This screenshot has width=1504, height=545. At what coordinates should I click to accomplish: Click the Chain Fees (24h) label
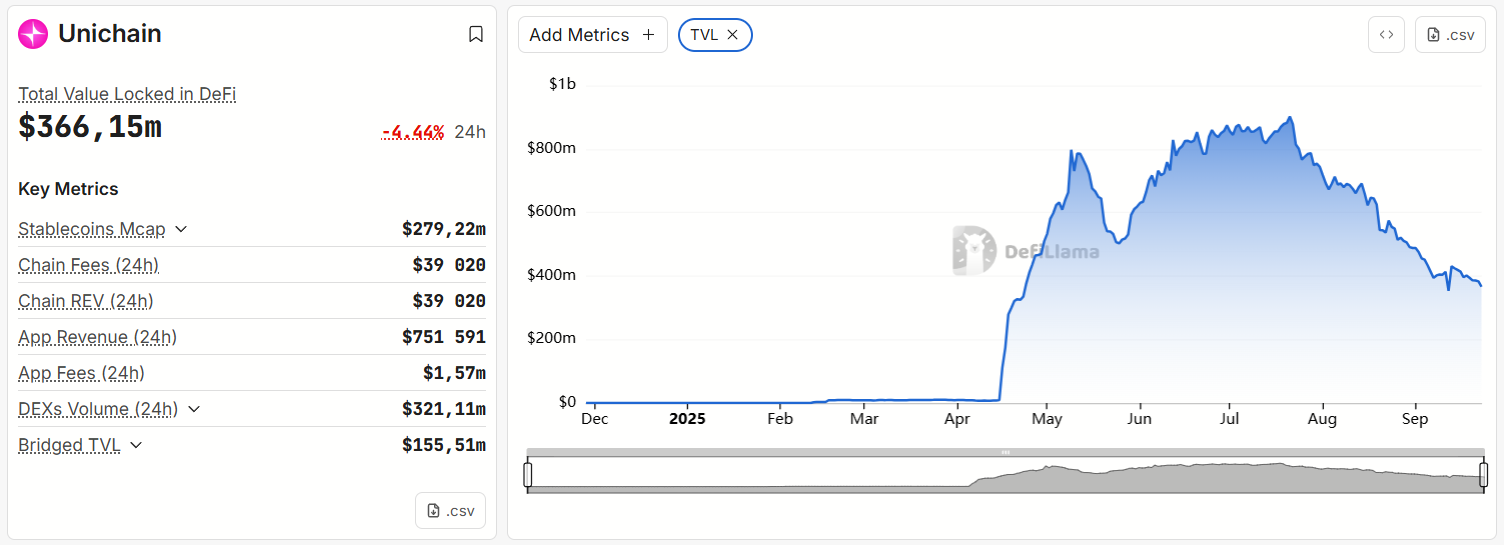88,265
